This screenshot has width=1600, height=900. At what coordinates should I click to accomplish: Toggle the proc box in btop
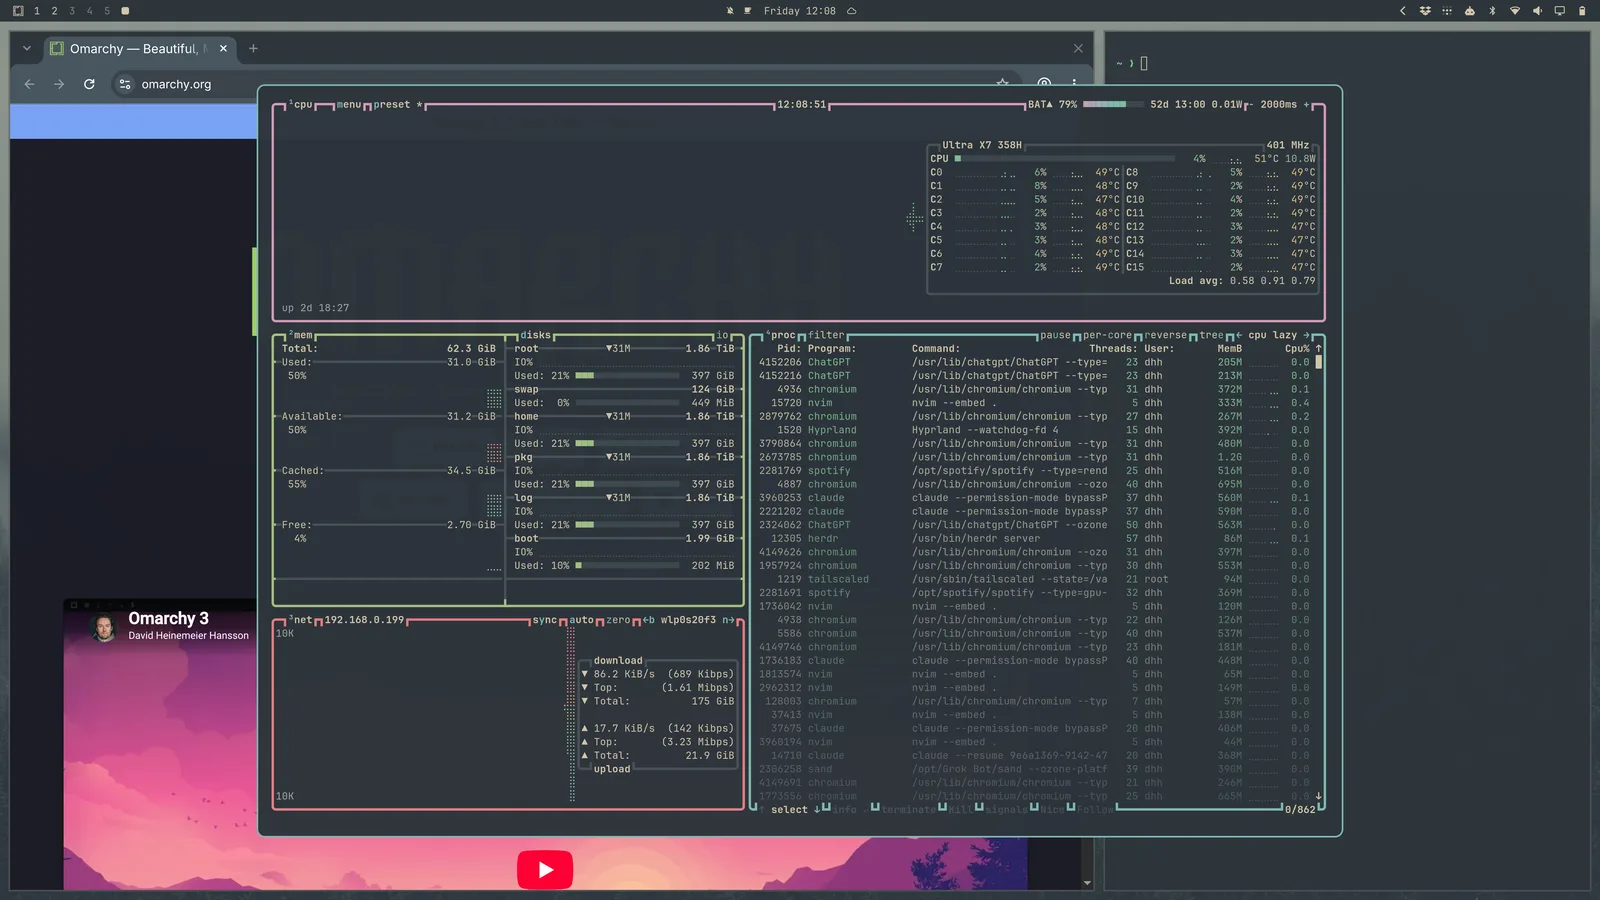point(781,335)
